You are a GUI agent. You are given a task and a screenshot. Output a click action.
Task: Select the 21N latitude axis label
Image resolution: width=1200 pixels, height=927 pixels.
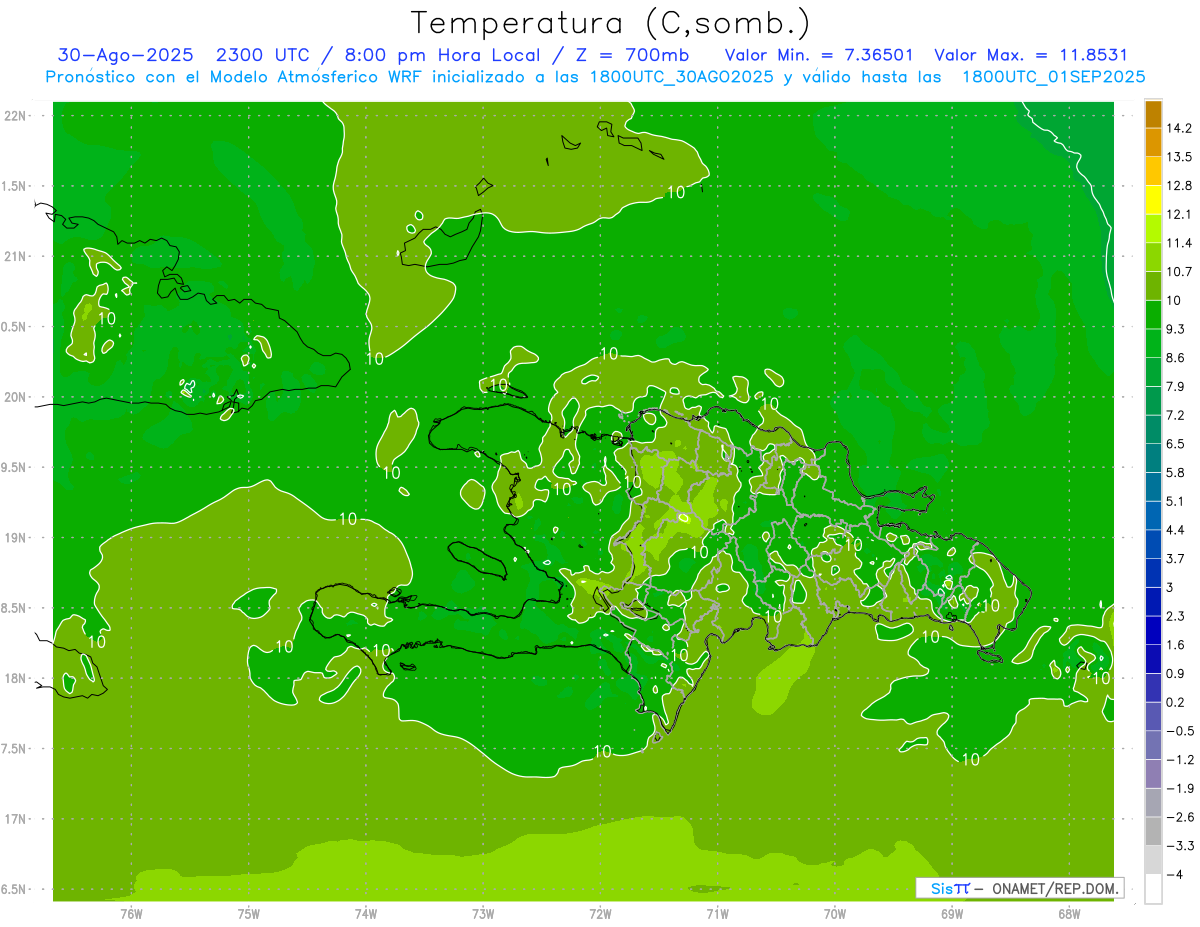(15, 256)
